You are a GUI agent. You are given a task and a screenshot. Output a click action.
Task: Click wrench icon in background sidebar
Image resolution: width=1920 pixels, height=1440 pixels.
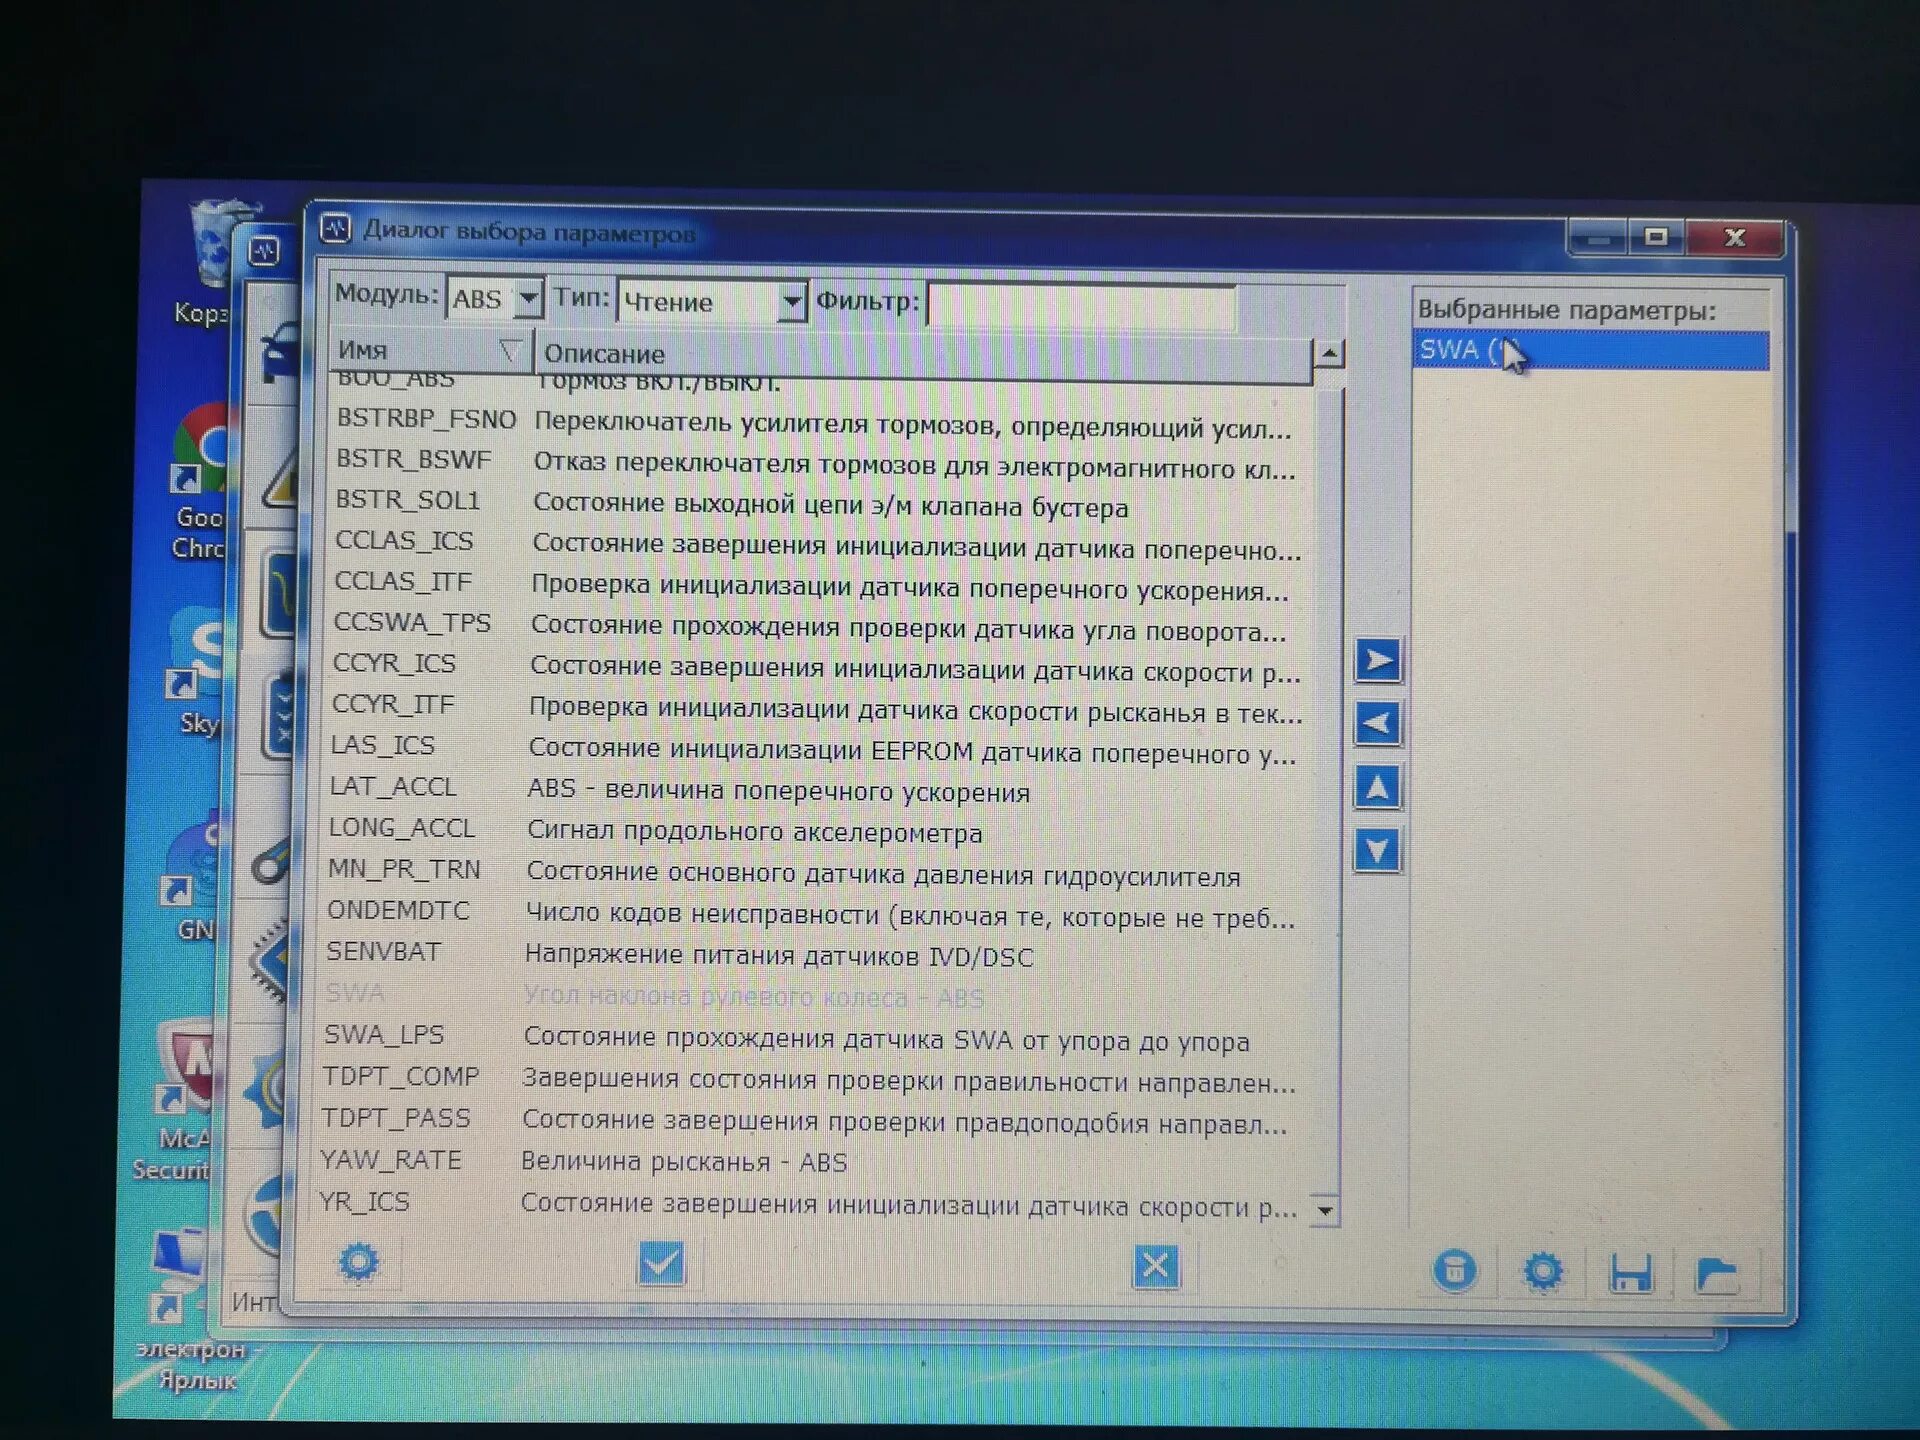272,860
